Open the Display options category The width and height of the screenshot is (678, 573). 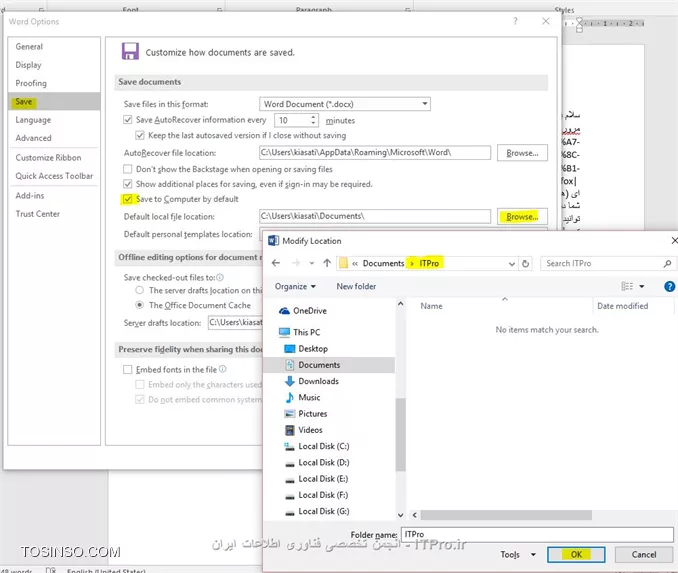[x=29, y=65]
